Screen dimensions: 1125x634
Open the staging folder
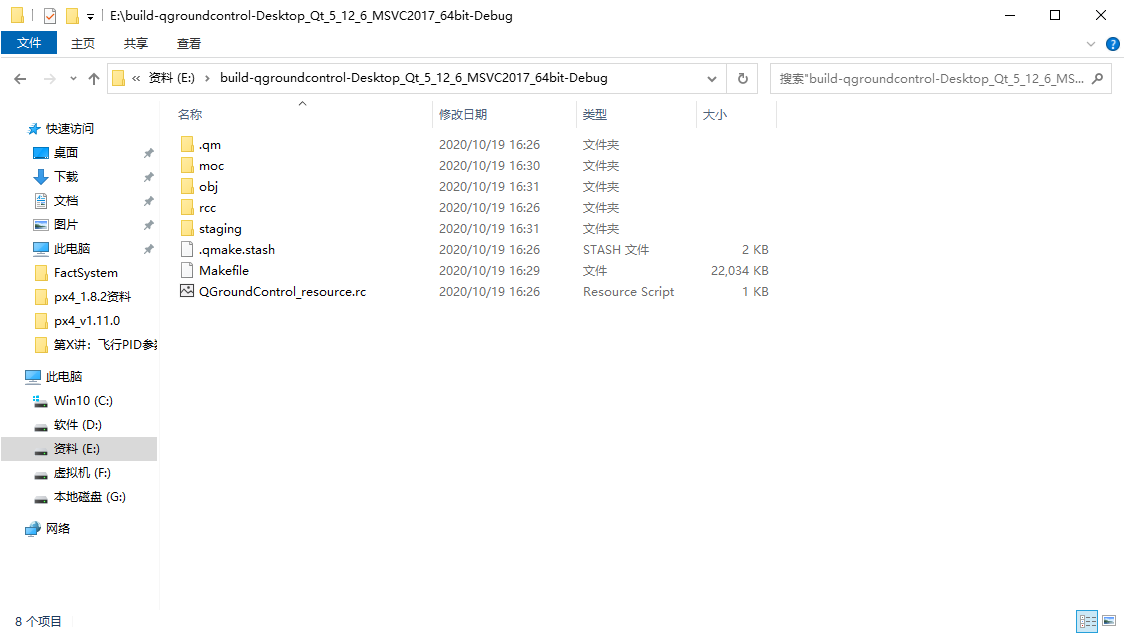pos(219,228)
